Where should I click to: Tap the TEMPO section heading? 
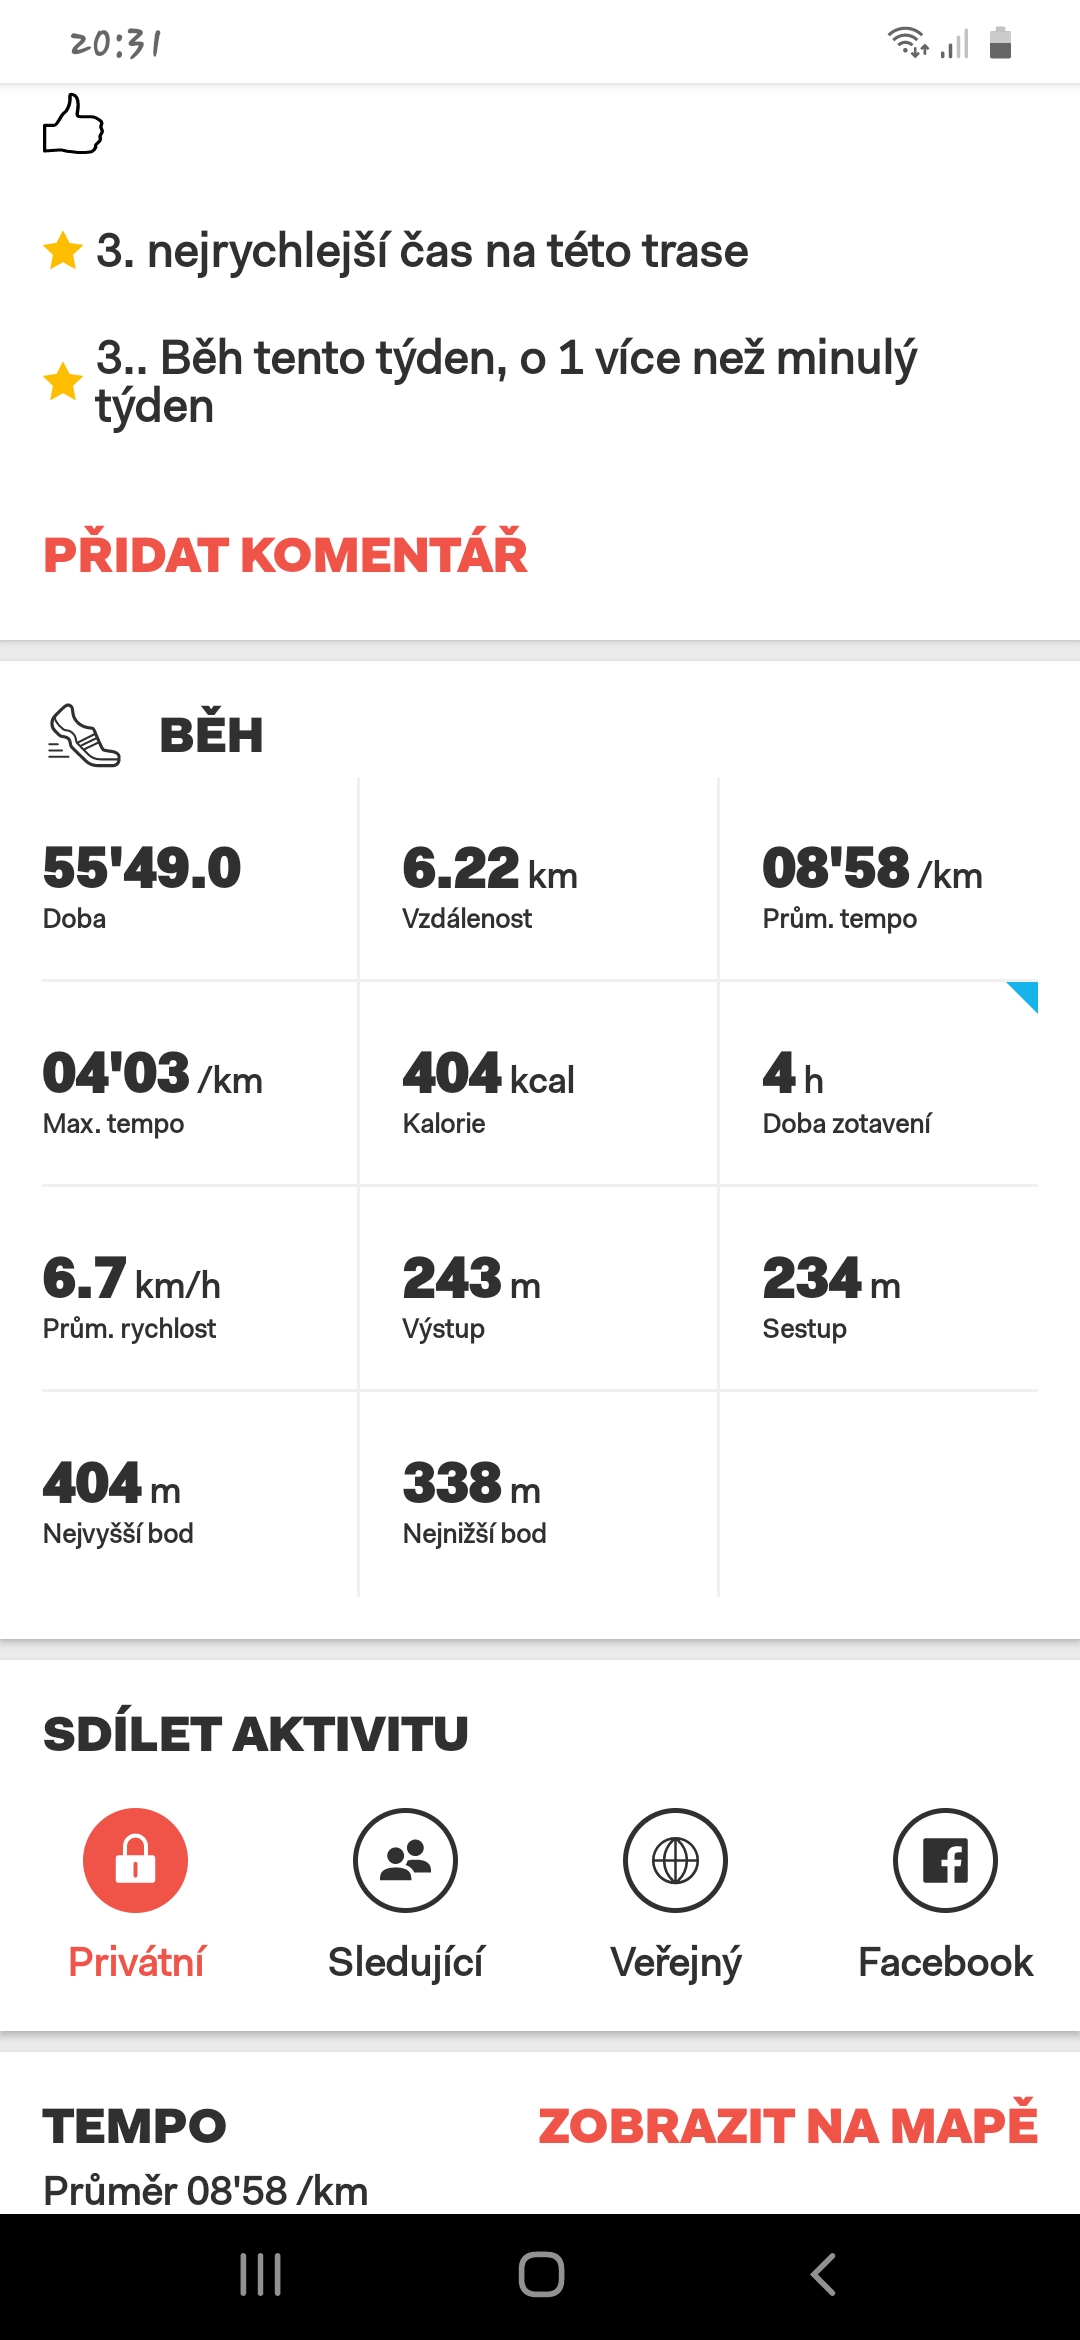(134, 2126)
